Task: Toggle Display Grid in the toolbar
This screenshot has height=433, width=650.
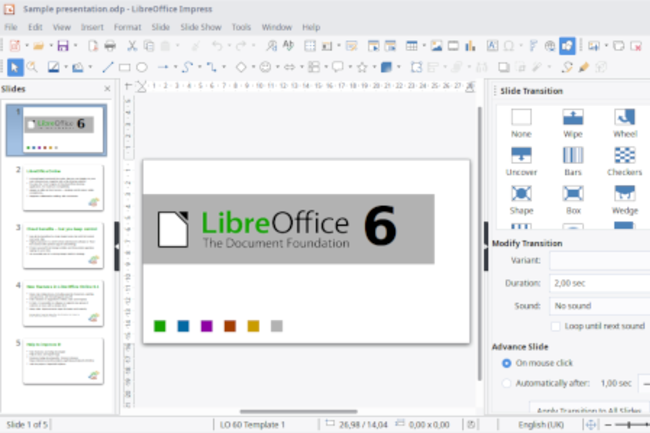Action: point(310,46)
